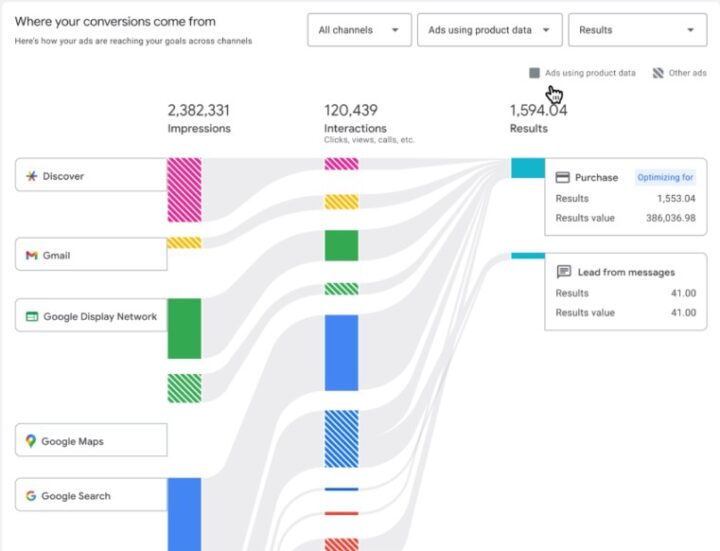Toggle the Other ads striped legend
This screenshot has width=720, height=551.
(680, 73)
